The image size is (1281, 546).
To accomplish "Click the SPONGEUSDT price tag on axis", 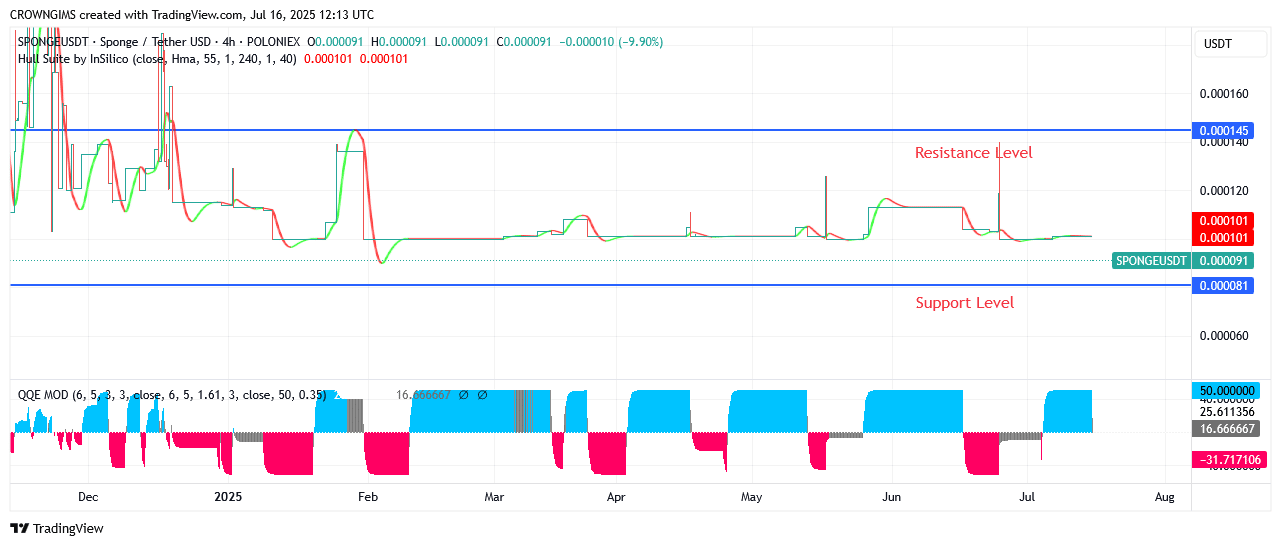I will (x=1152, y=261).
